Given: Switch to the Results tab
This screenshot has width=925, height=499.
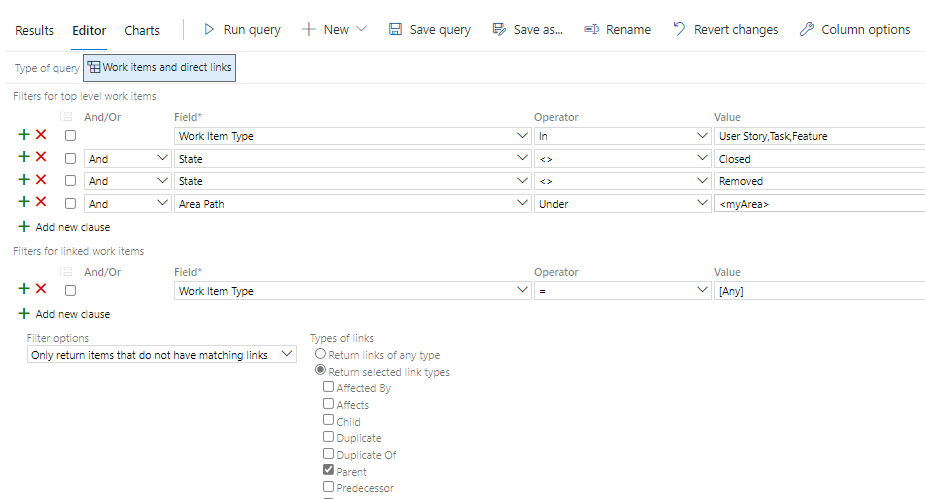Looking at the screenshot, I should pos(34,30).
